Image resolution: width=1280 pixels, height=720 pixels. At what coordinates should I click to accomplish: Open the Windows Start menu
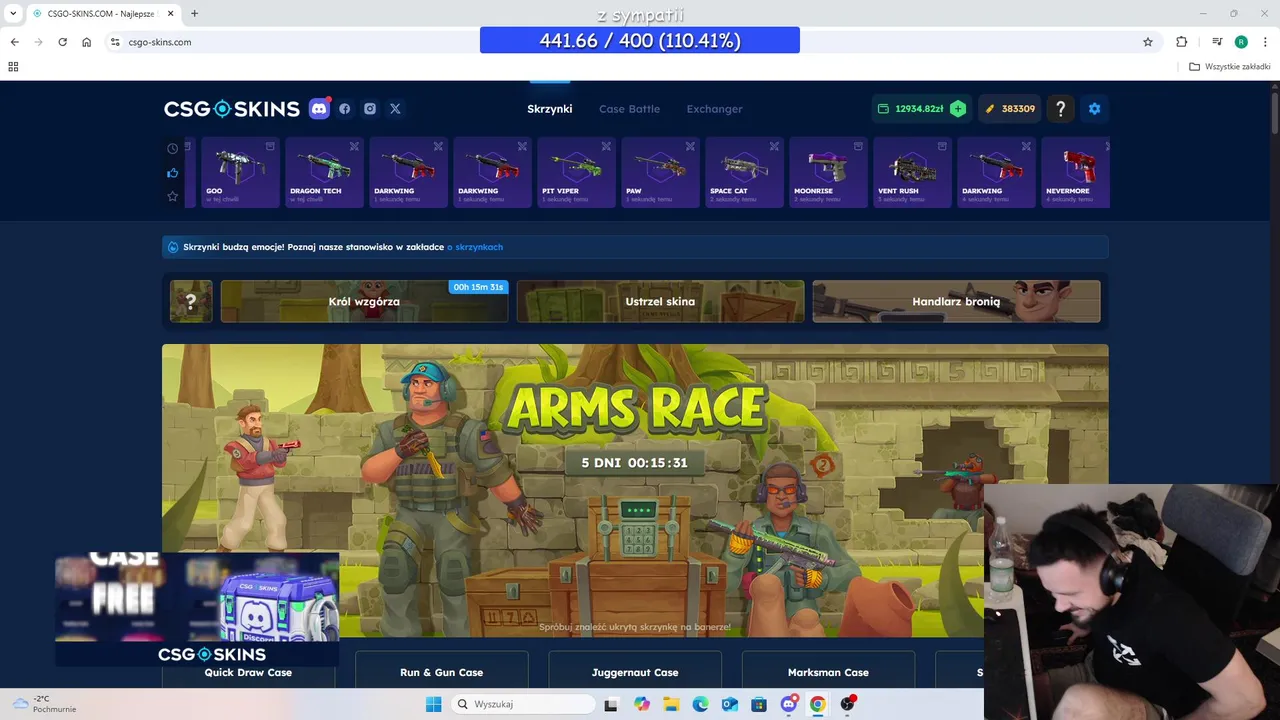433,704
